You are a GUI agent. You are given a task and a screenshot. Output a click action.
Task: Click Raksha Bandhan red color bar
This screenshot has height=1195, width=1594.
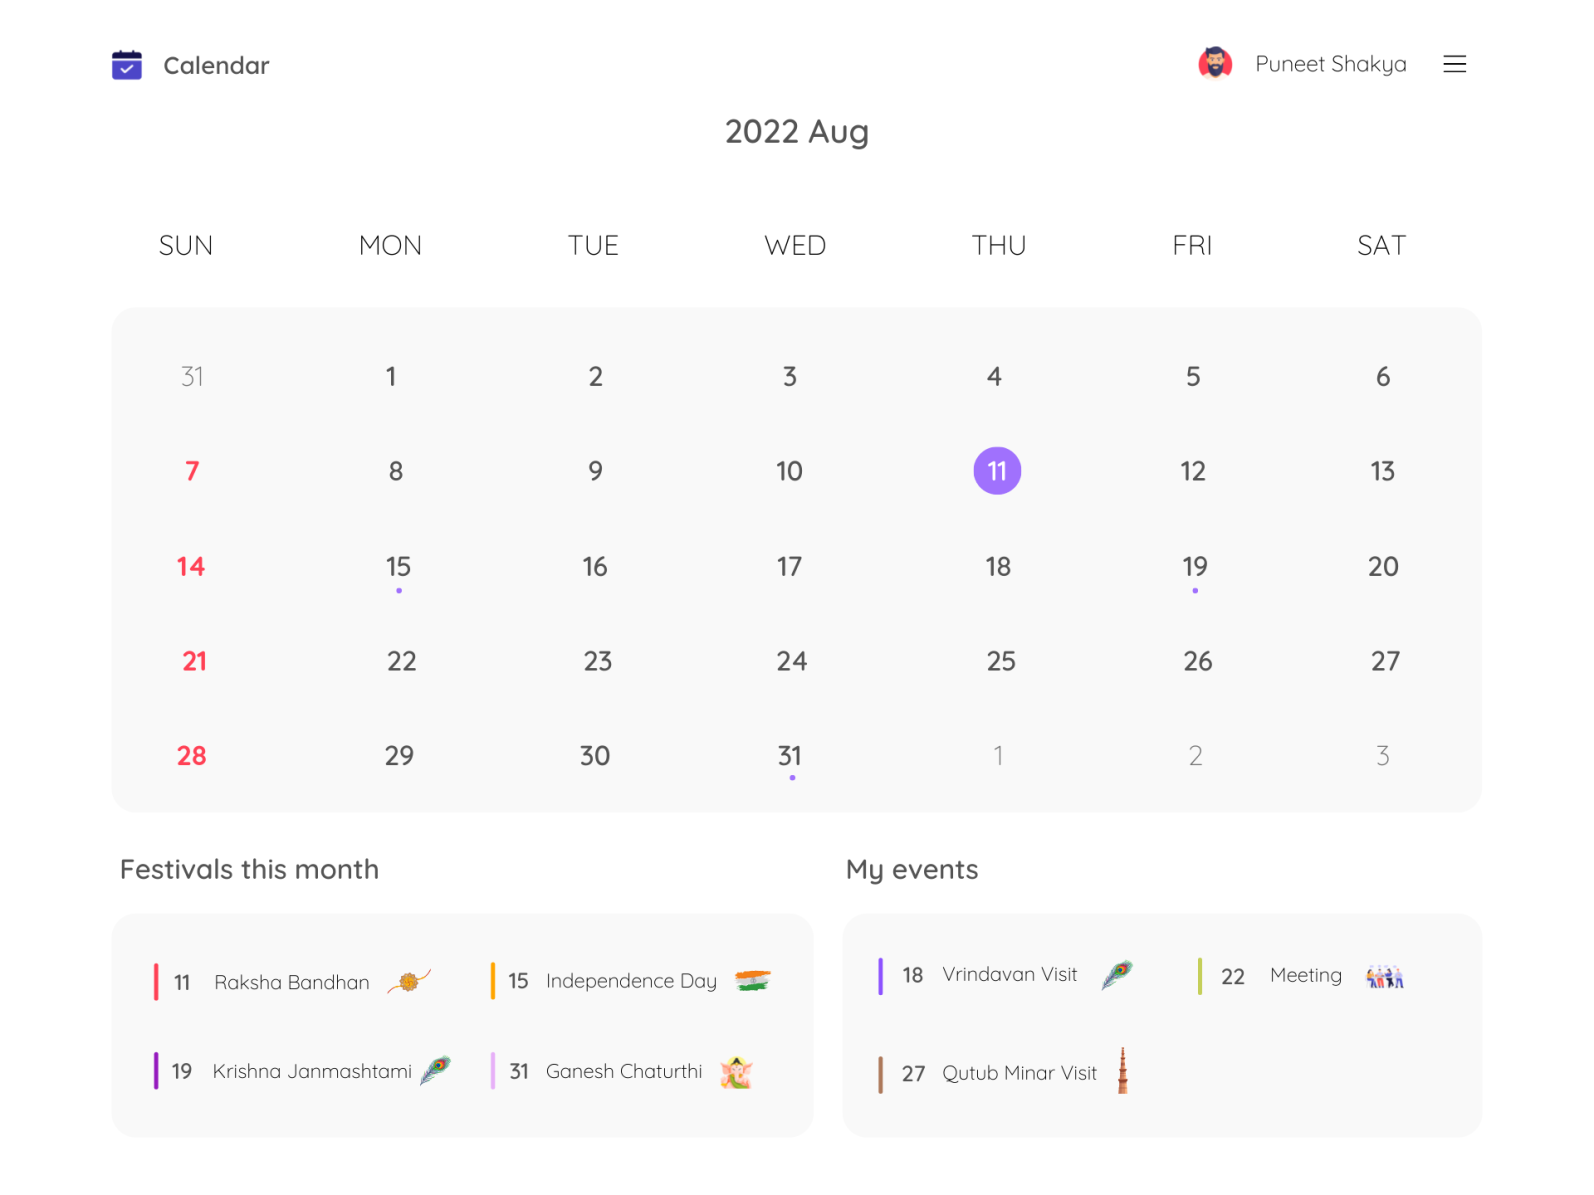tap(156, 982)
